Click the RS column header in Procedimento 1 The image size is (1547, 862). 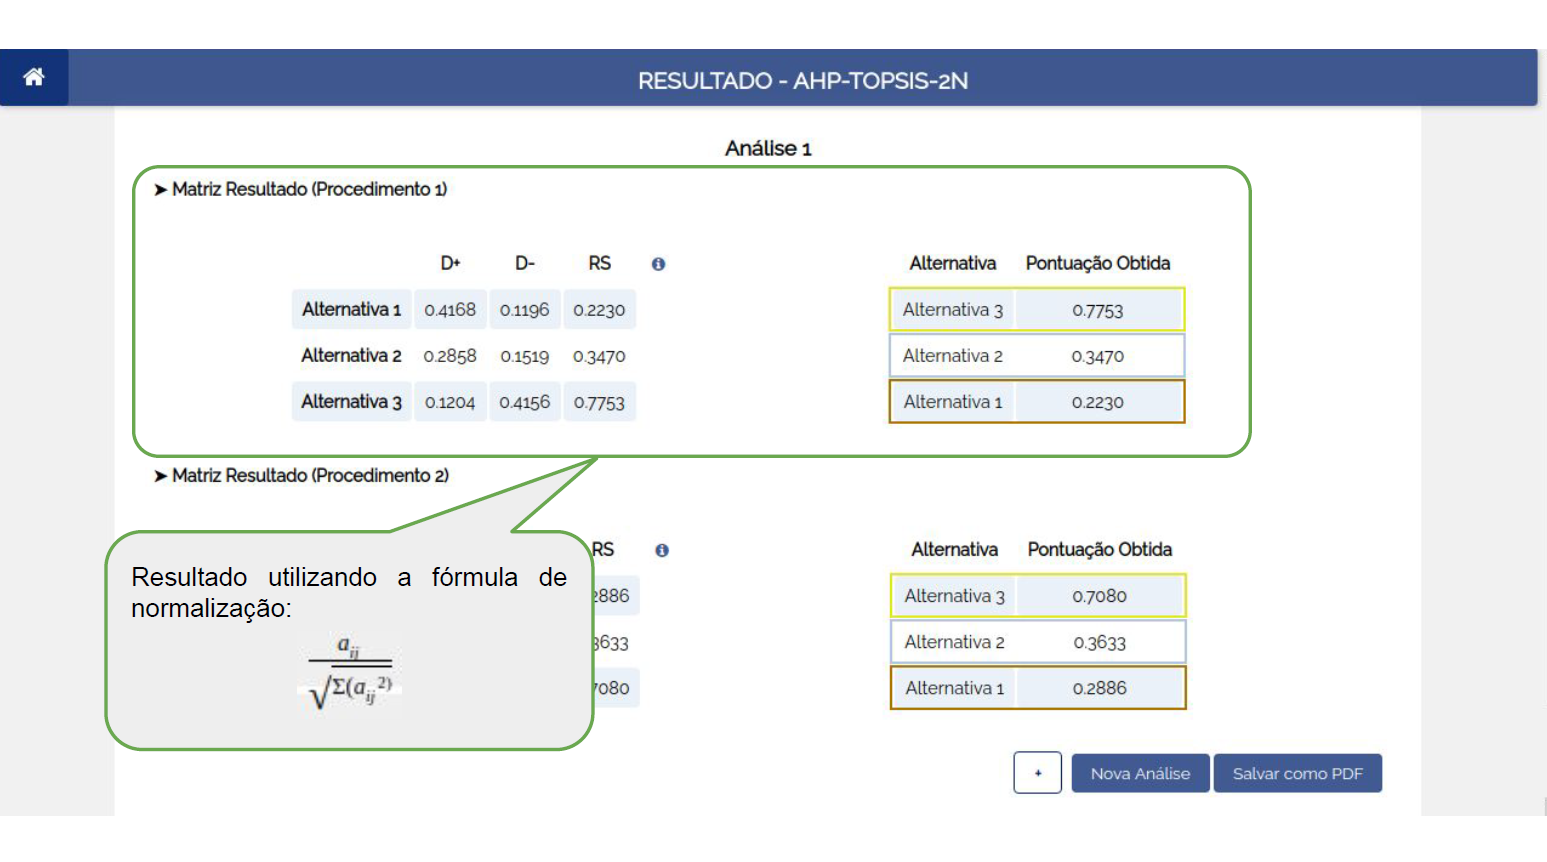click(599, 263)
